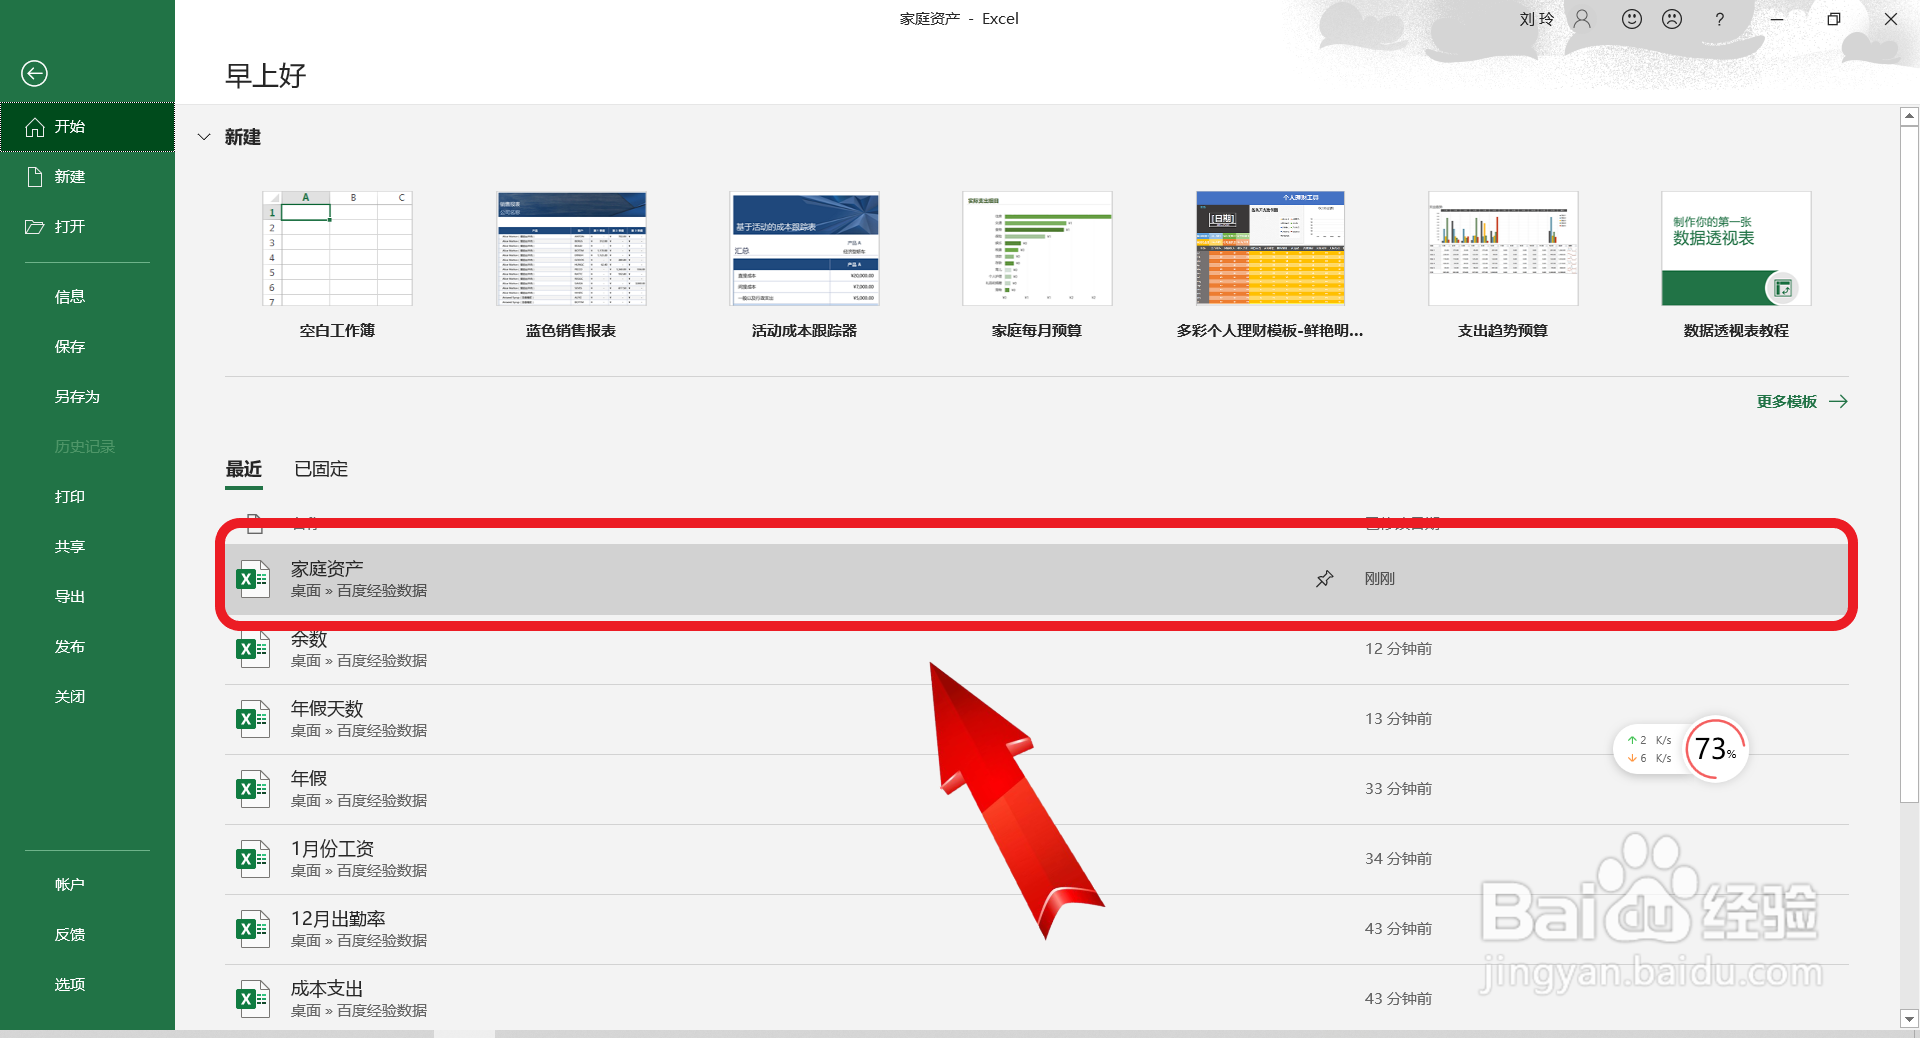Click 关闭 in the sidebar
This screenshot has height=1038, width=1928.
coord(87,697)
